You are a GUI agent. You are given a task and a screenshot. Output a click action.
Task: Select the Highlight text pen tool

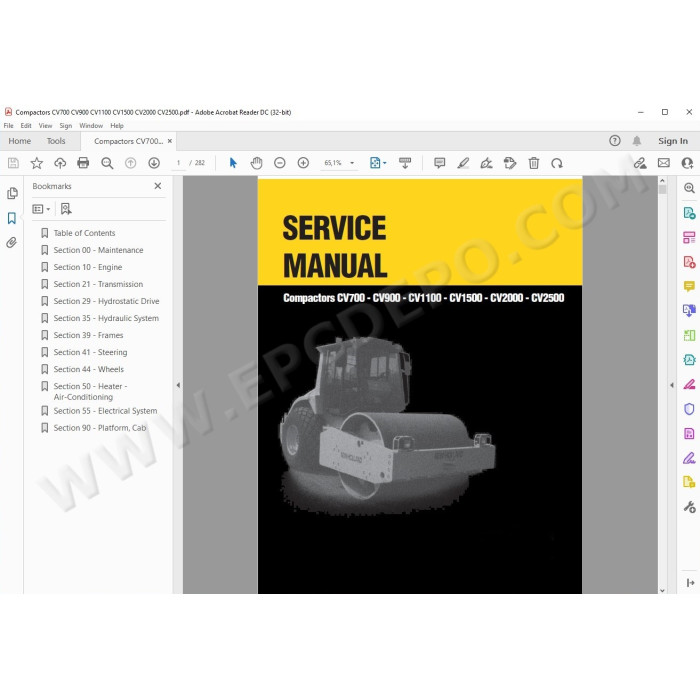[x=463, y=163]
